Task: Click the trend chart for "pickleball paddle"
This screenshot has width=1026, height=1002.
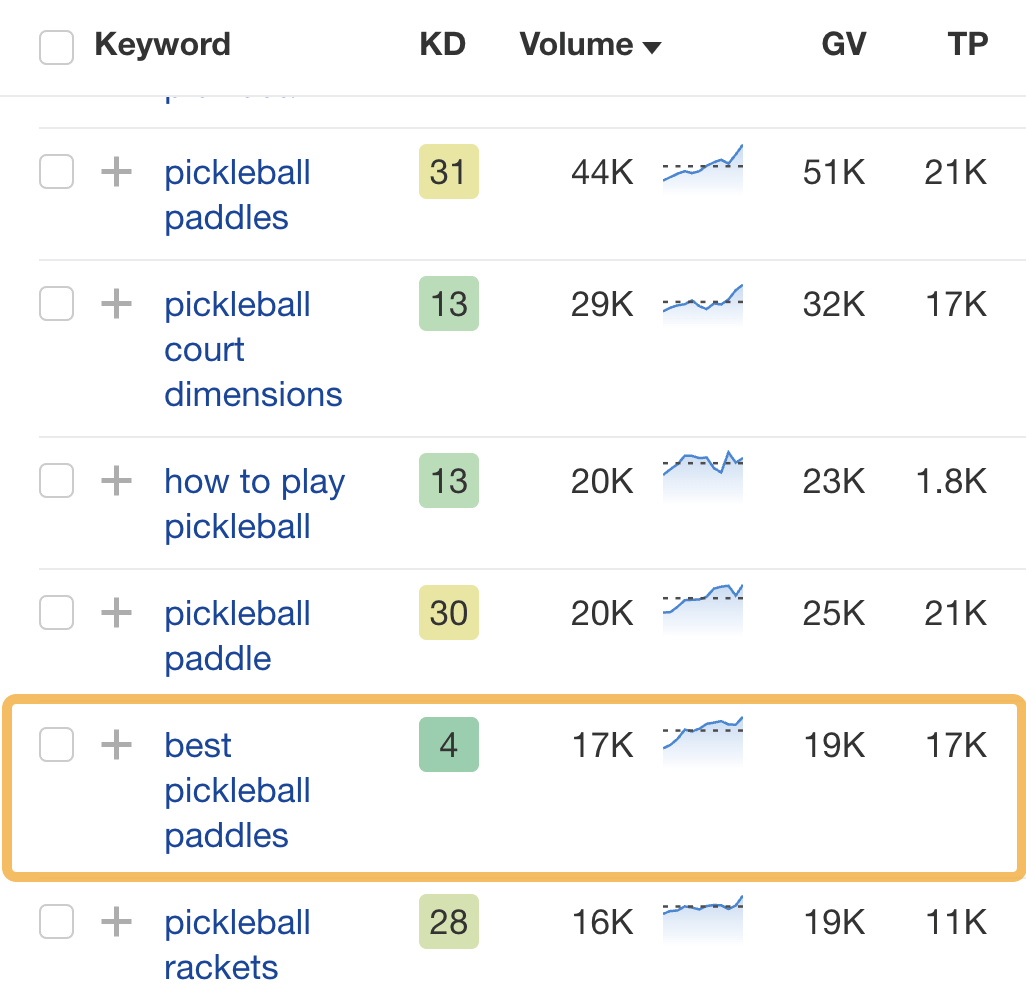Action: tap(702, 608)
